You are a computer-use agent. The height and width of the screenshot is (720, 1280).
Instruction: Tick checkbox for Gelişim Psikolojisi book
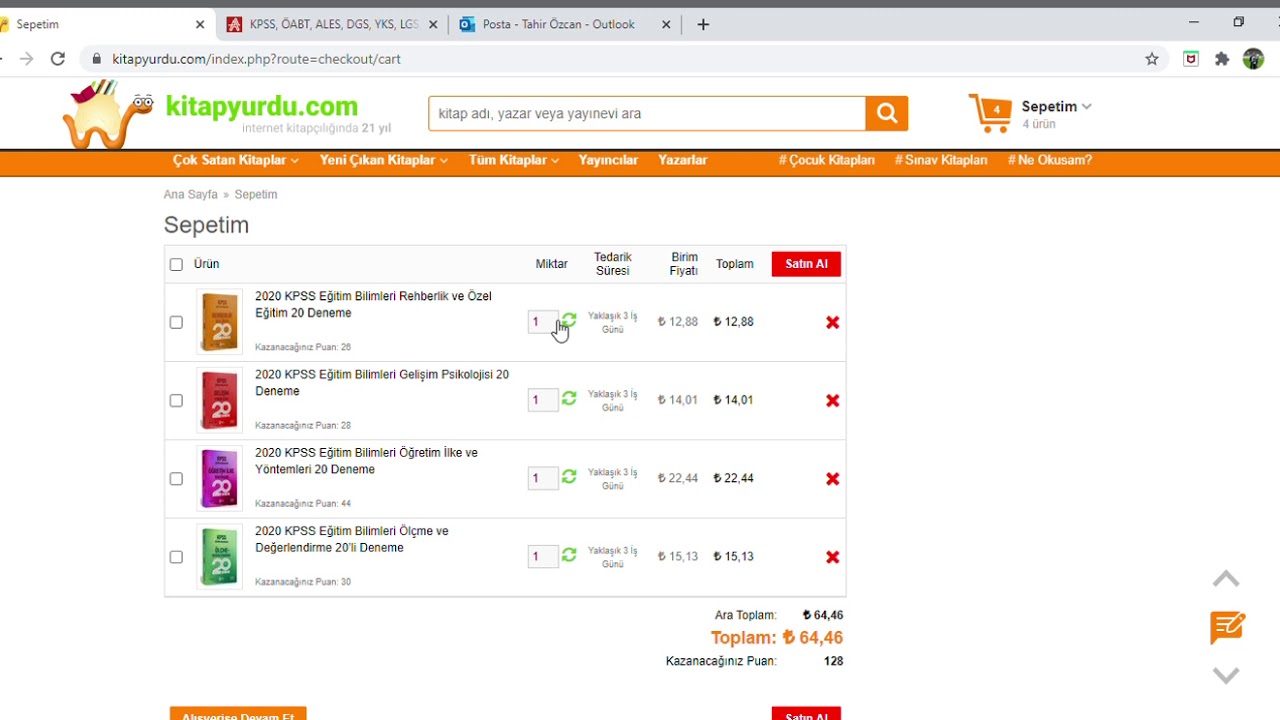(x=176, y=400)
